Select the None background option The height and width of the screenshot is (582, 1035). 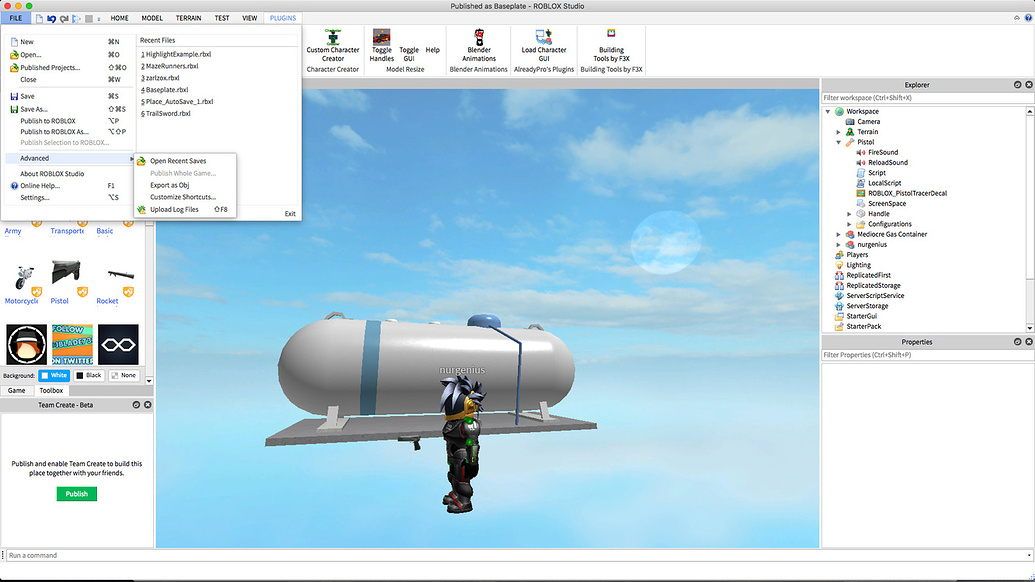click(x=123, y=375)
